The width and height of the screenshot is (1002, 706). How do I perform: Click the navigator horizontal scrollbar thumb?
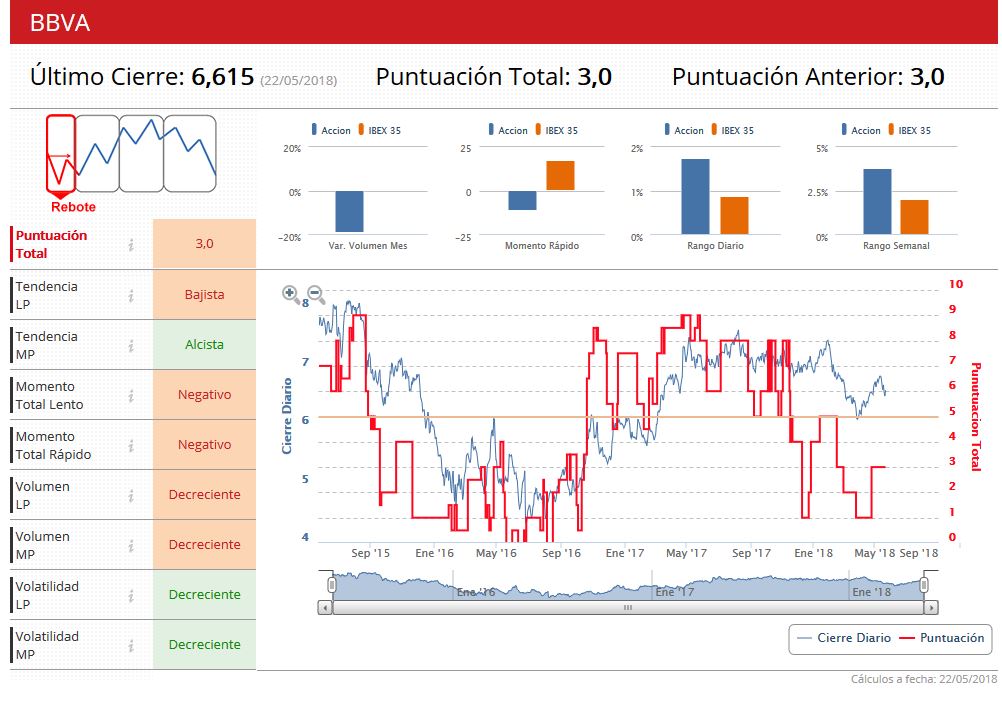click(628, 608)
